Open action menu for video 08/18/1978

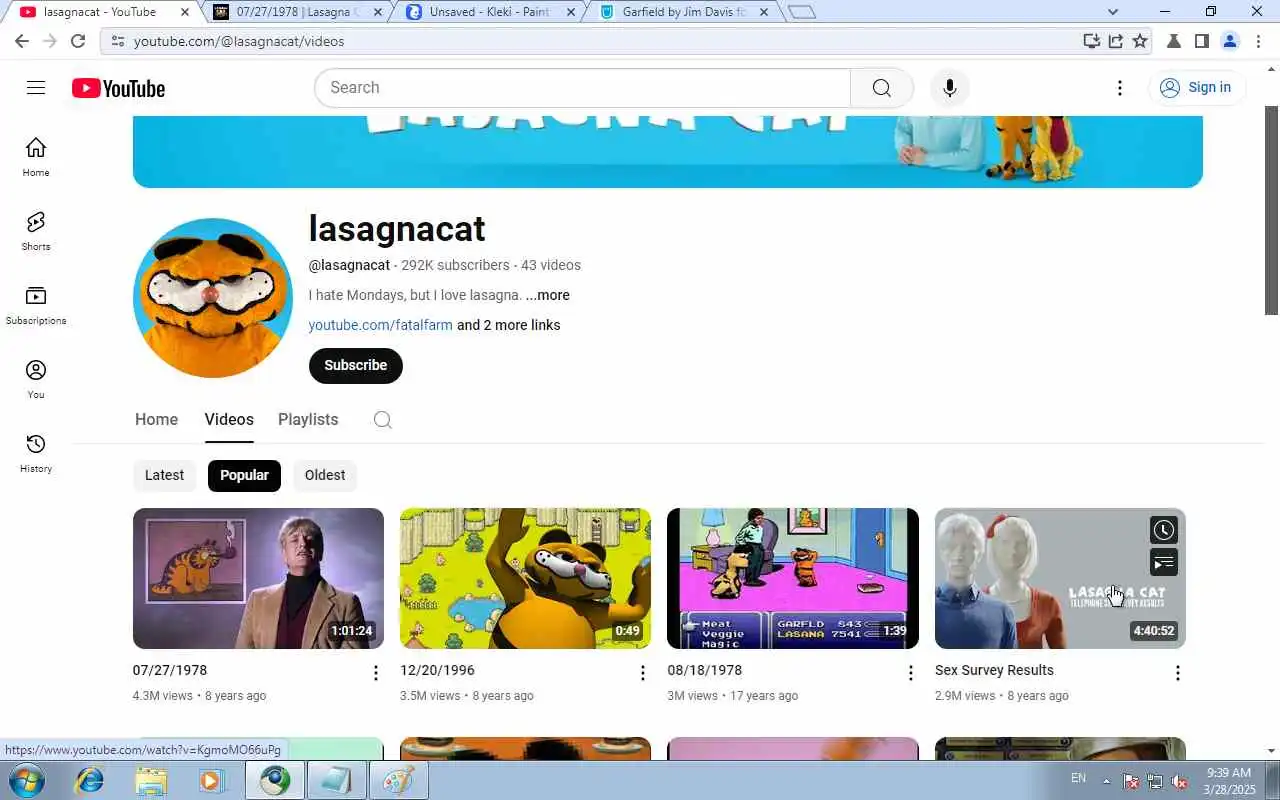(910, 673)
